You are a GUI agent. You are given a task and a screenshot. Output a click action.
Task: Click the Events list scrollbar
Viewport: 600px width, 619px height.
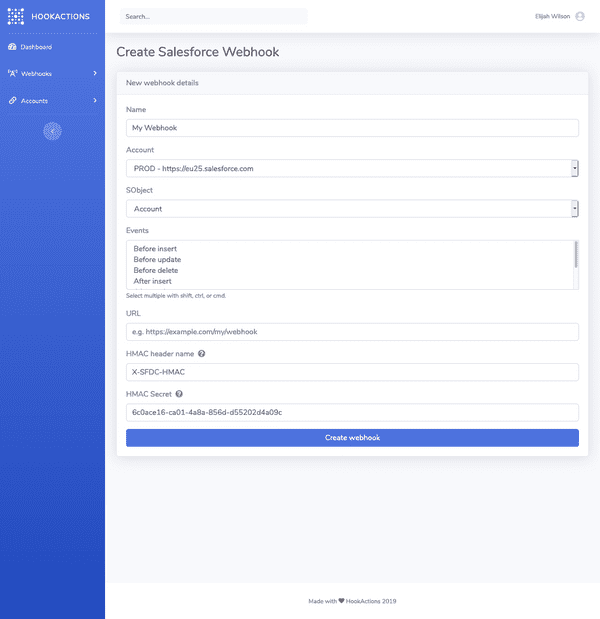576,255
